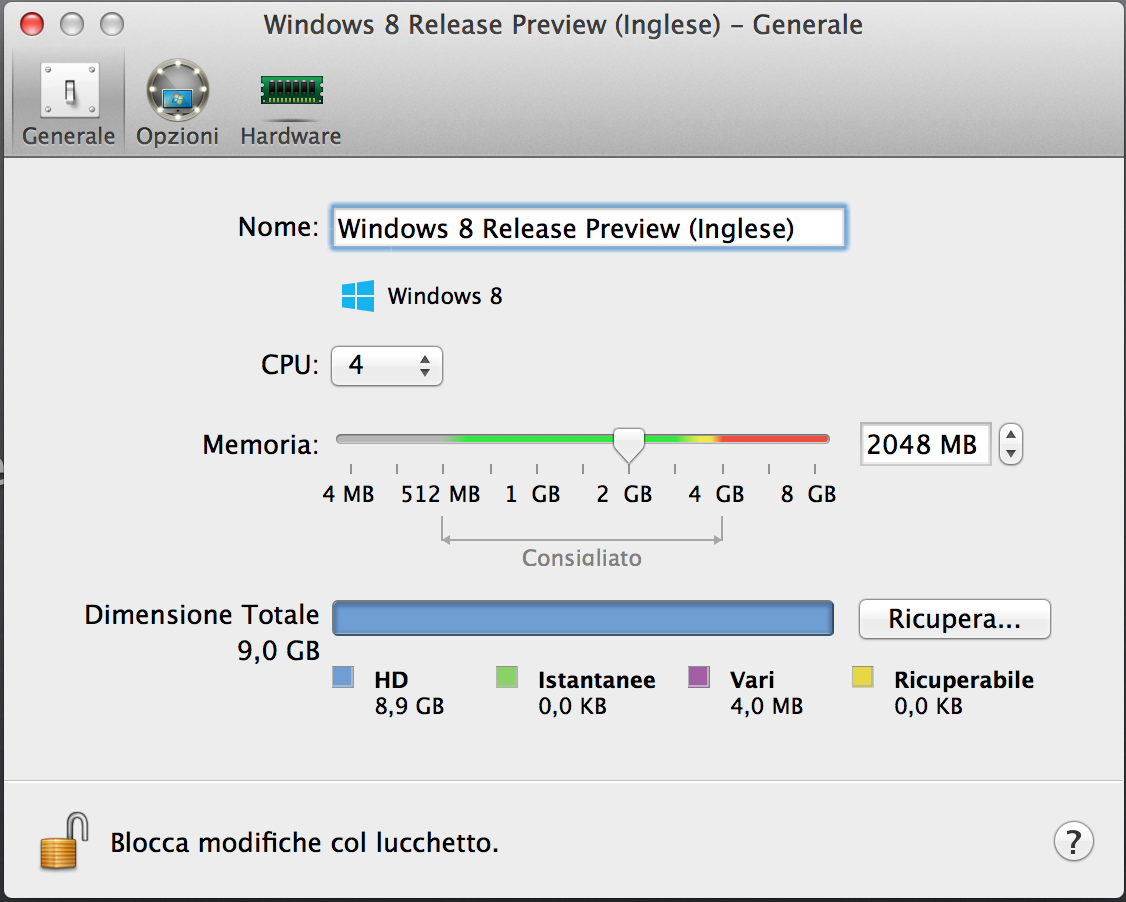The width and height of the screenshot is (1126, 902).
Task: Minimize the window with the yellow button
Action: click(x=73, y=24)
